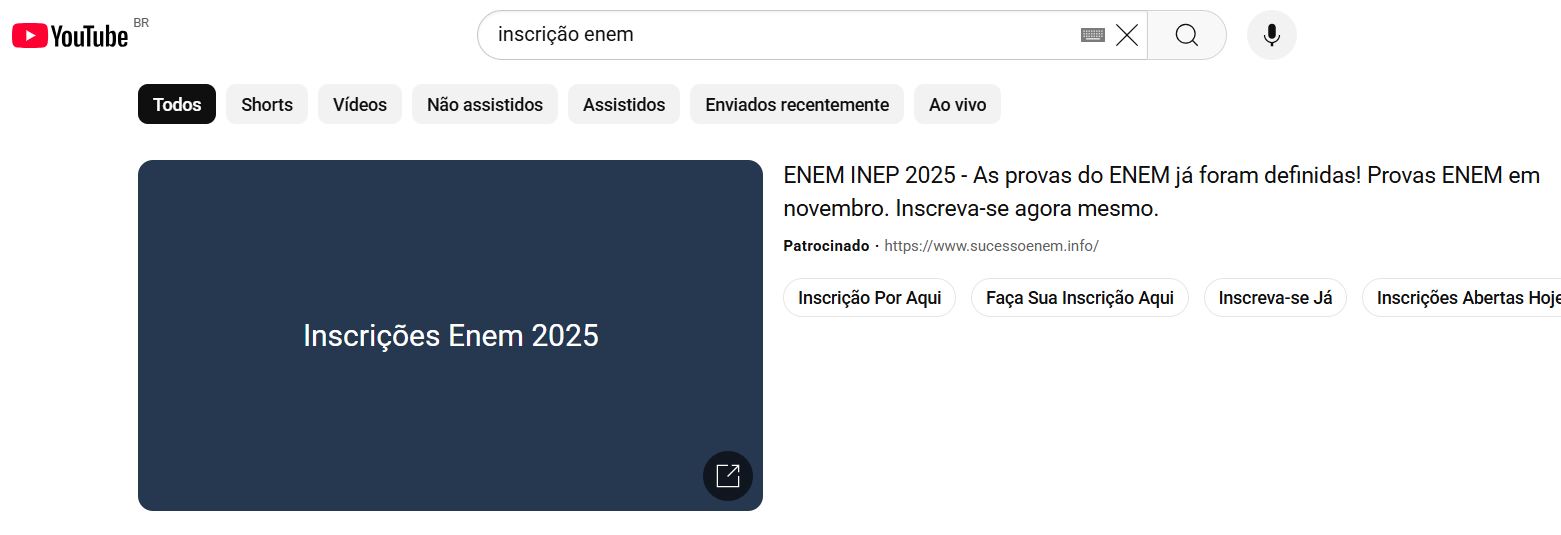The image size is (1561, 535).
Task: Start voice search with the microphone icon
Action: 1272,35
